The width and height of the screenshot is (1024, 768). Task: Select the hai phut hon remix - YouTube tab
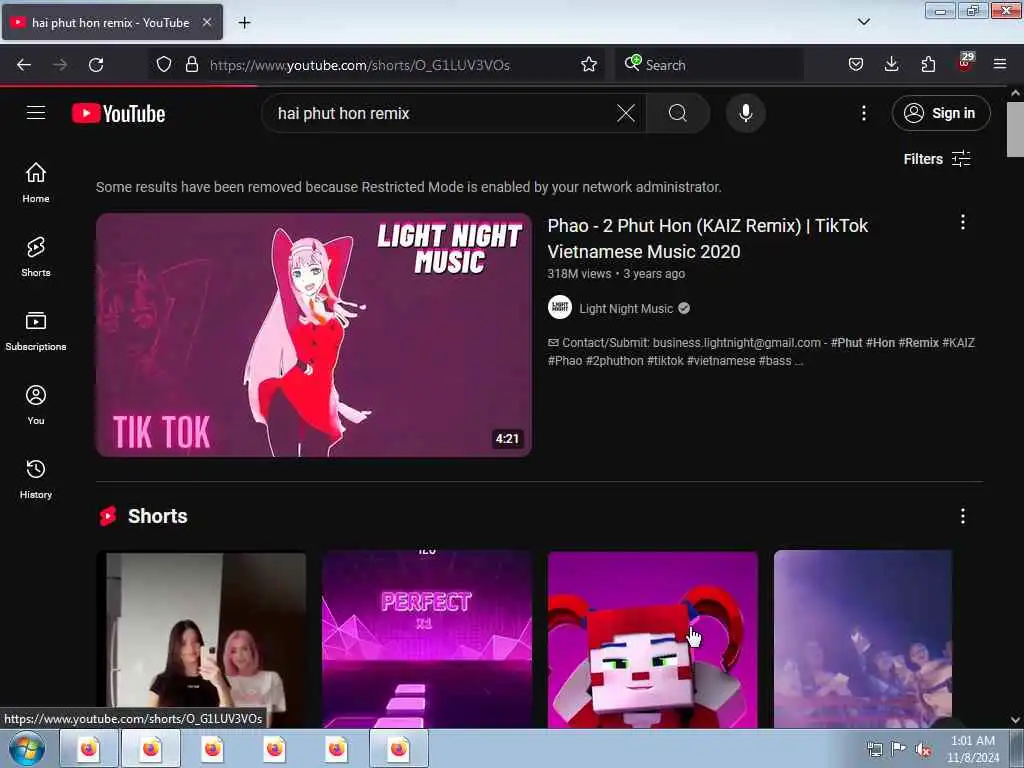112,22
